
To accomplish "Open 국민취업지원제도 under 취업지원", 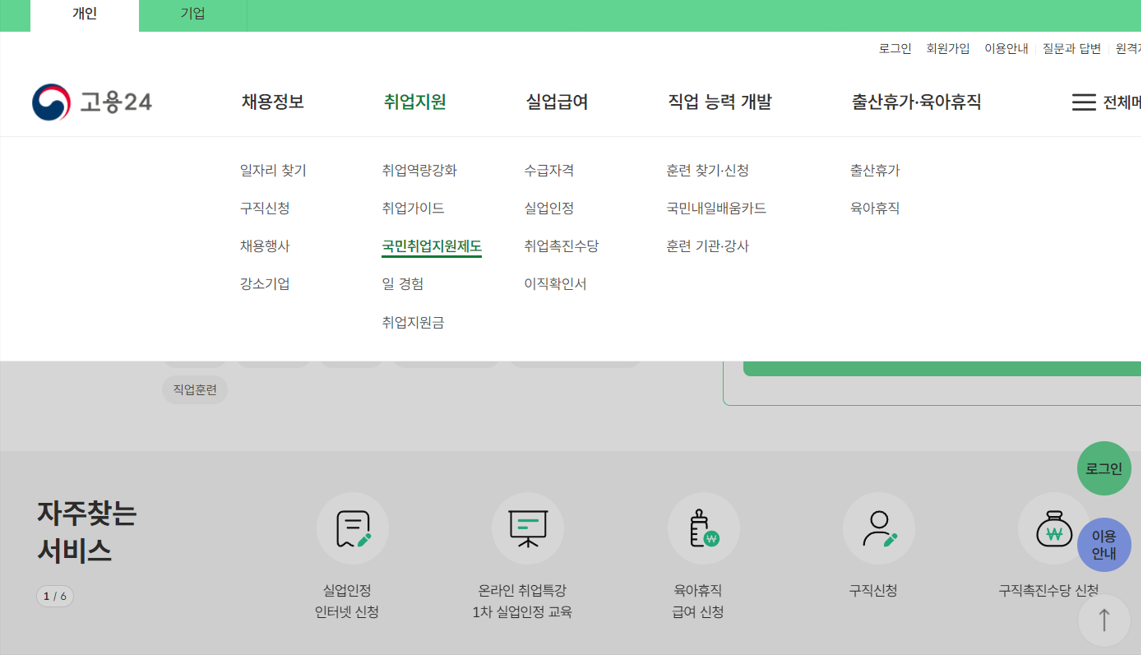I will (432, 245).
